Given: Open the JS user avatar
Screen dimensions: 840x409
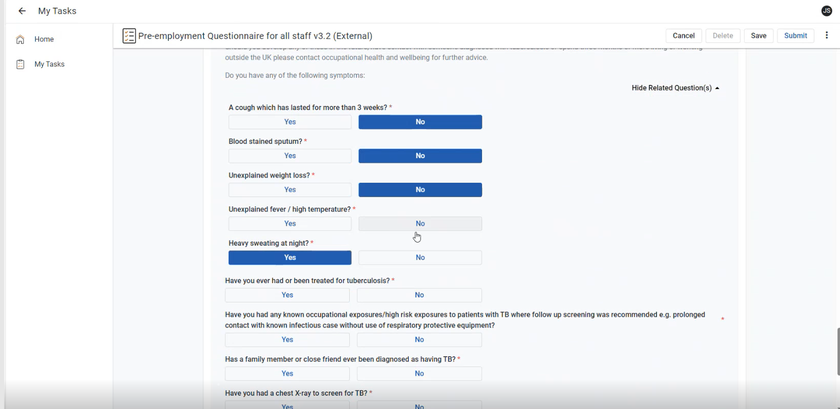Looking at the screenshot, I should [826, 11].
